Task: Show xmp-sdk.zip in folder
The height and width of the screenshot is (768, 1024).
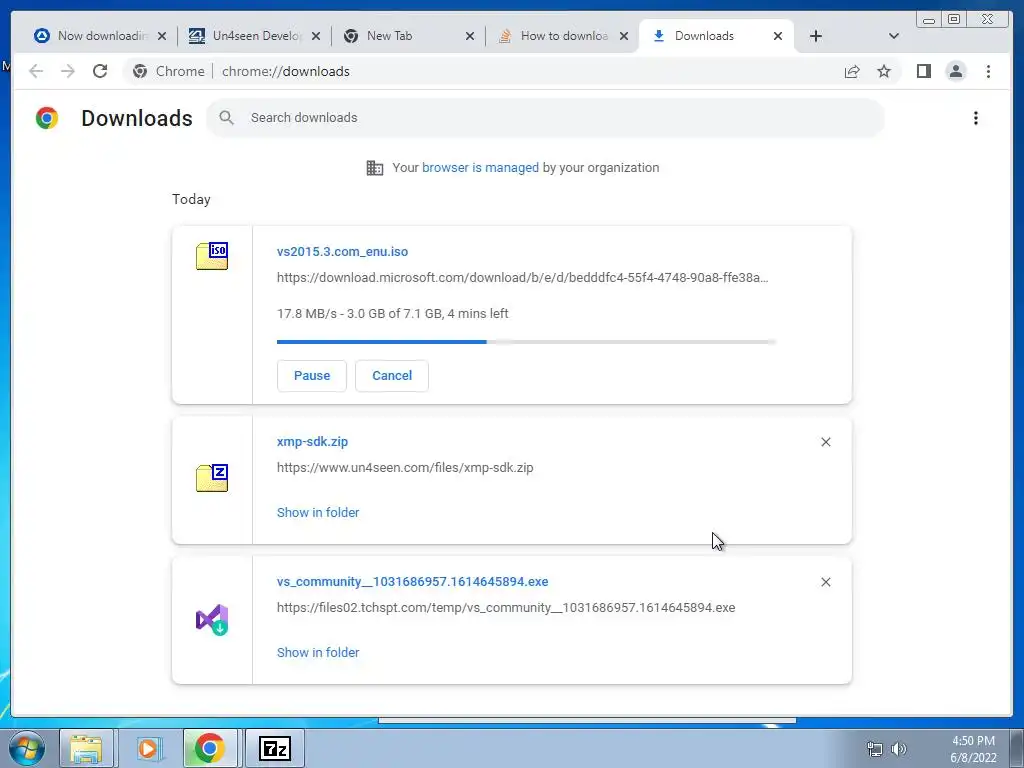Action: pyautogui.click(x=318, y=513)
